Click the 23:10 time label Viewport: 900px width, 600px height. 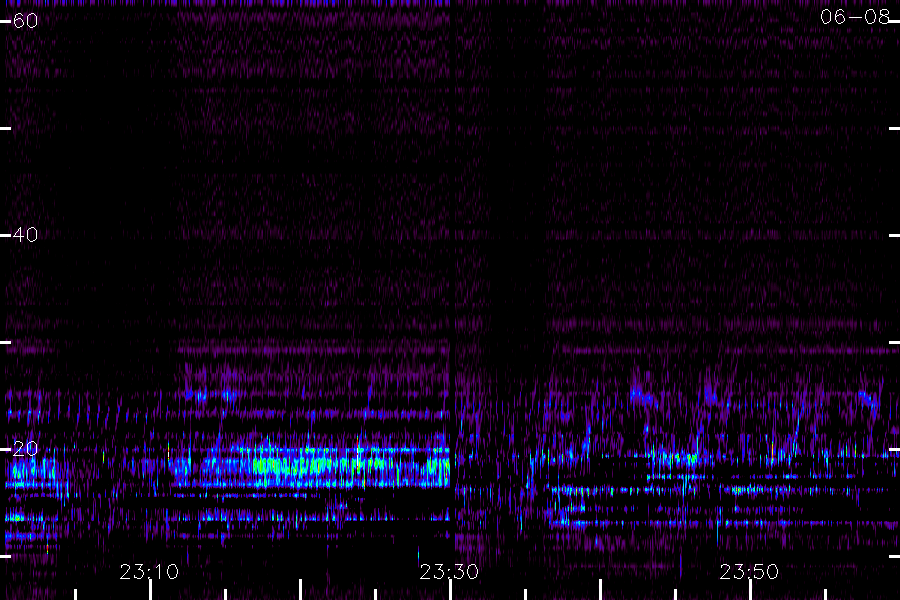(149, 572)
